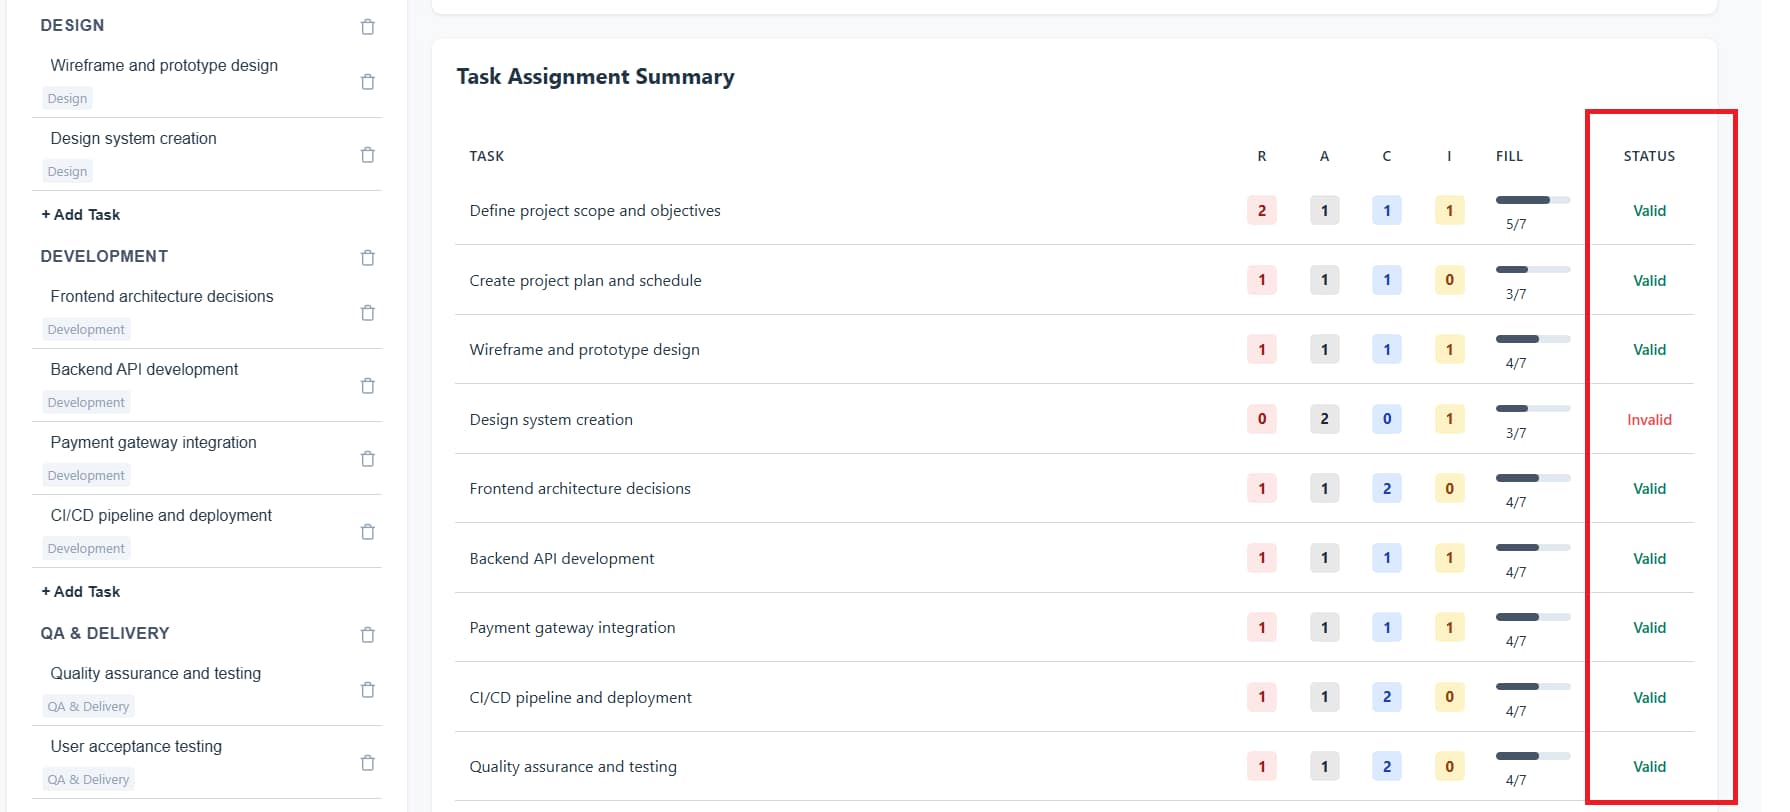Delete the "Design system creation" task
The image size is (1790, 812).
coord(367,154)
